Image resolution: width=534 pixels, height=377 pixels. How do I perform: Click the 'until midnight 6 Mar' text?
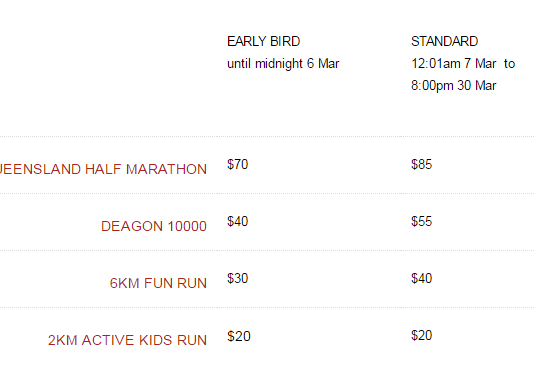[283, 64]
